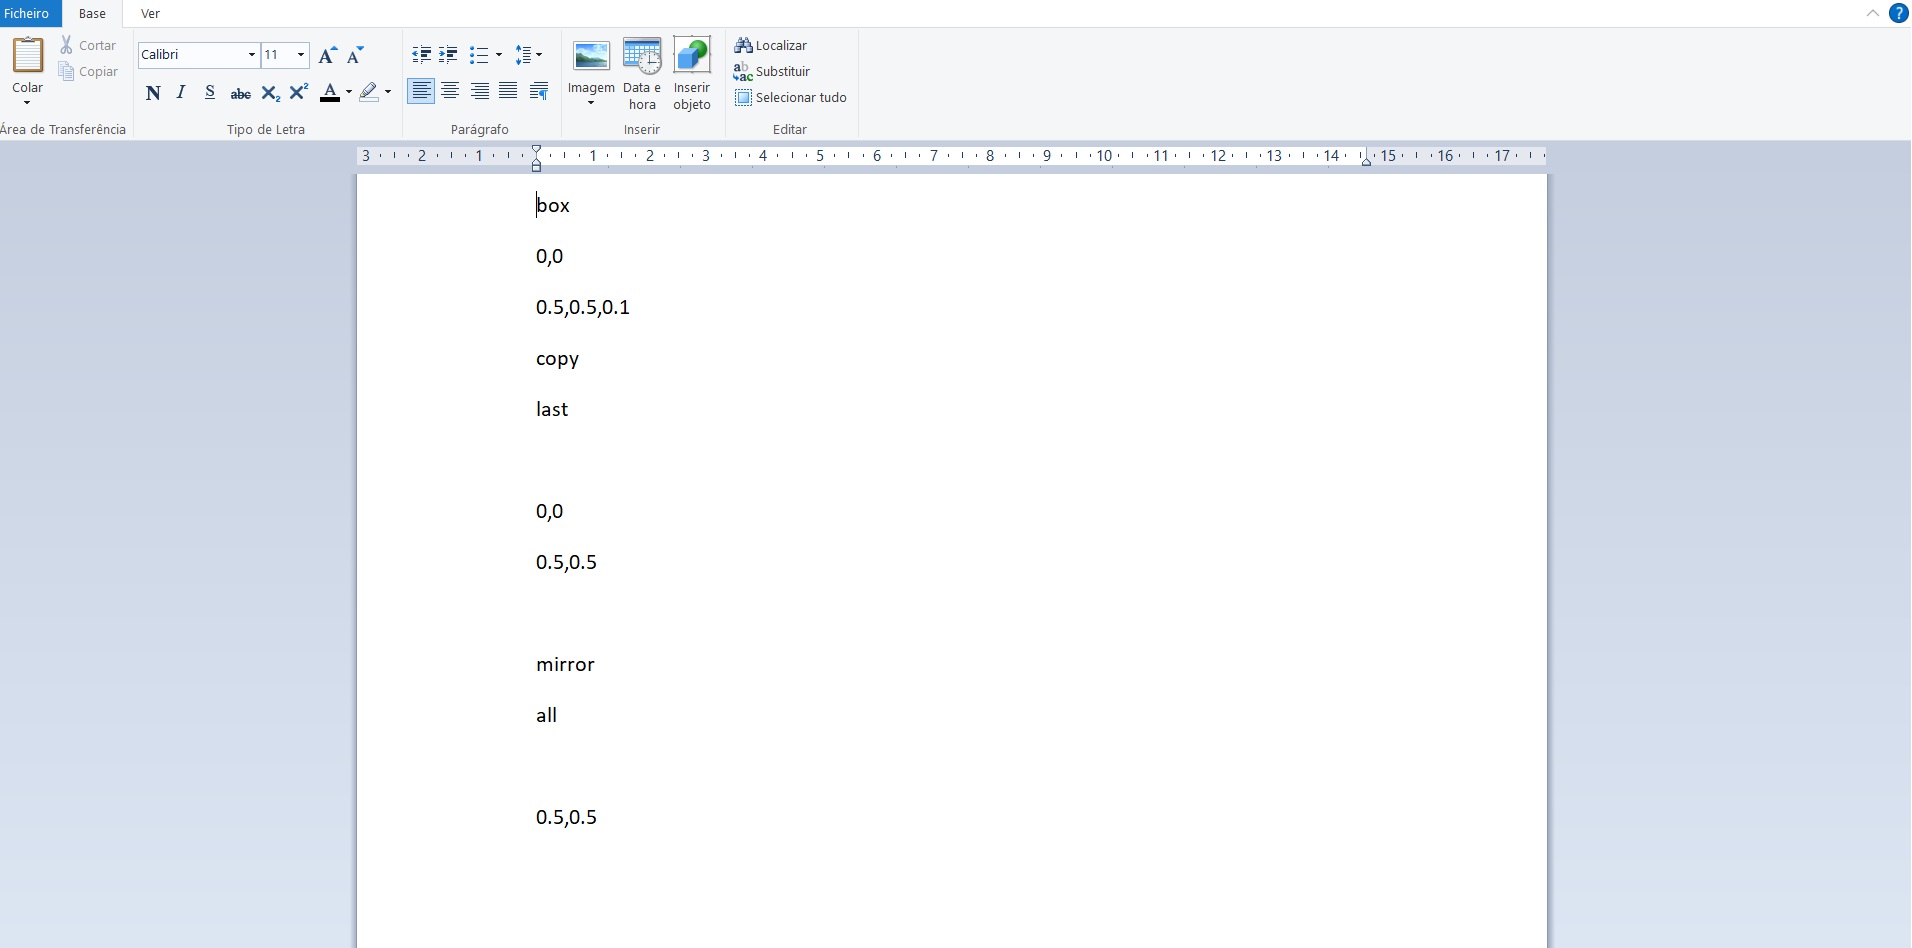The image size is (1912, 948).
Task: Align text to the left
Action: (422, 92)
